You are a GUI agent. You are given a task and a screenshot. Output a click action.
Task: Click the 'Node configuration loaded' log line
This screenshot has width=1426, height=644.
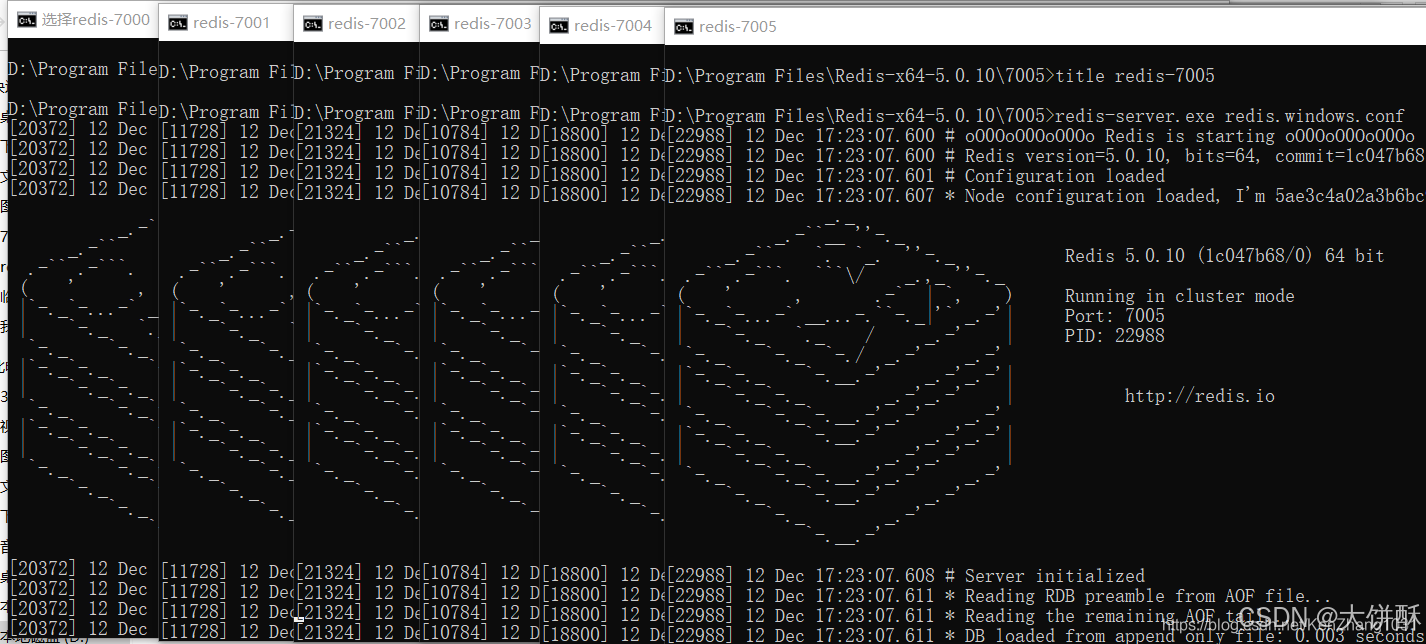pyautogui.click(x=1045, y=196)
